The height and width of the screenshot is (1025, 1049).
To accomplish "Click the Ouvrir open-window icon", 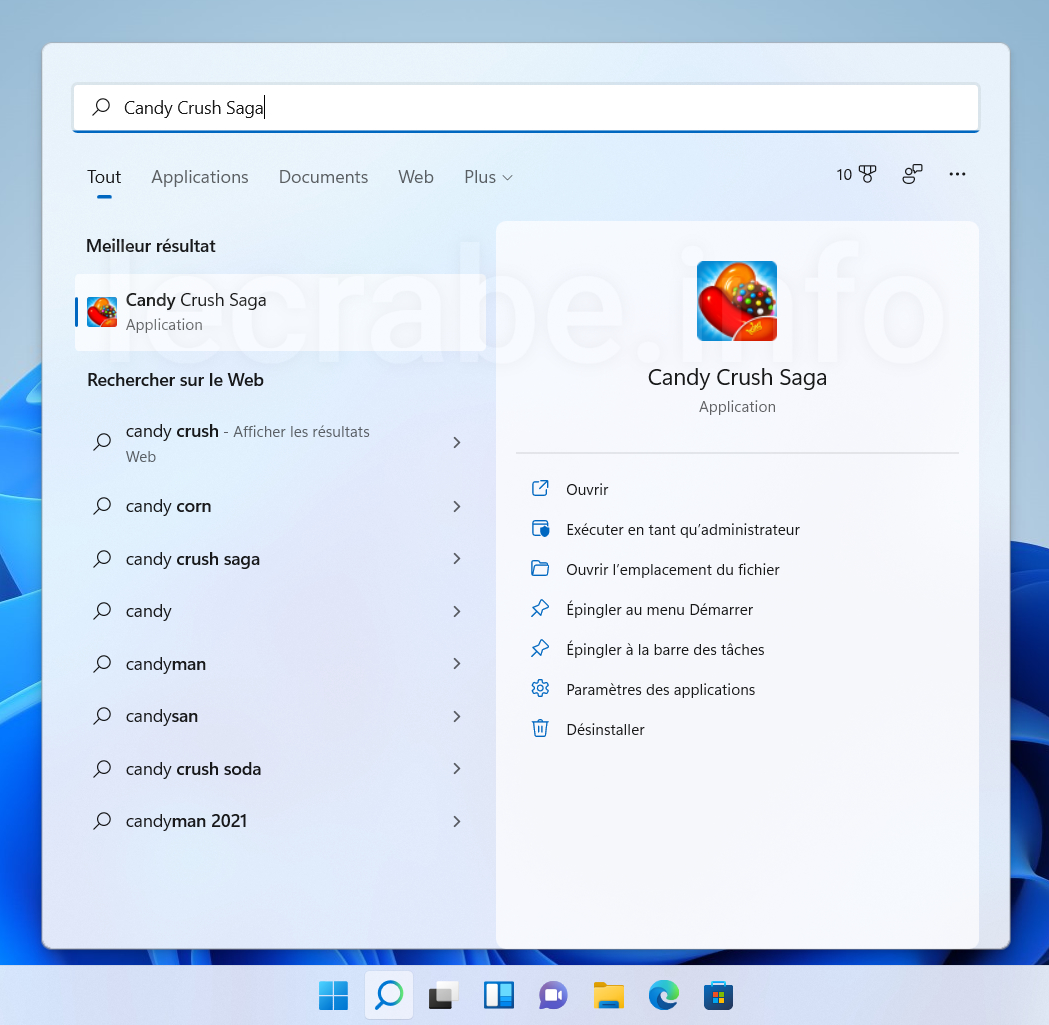I will (x=540, y=488).
